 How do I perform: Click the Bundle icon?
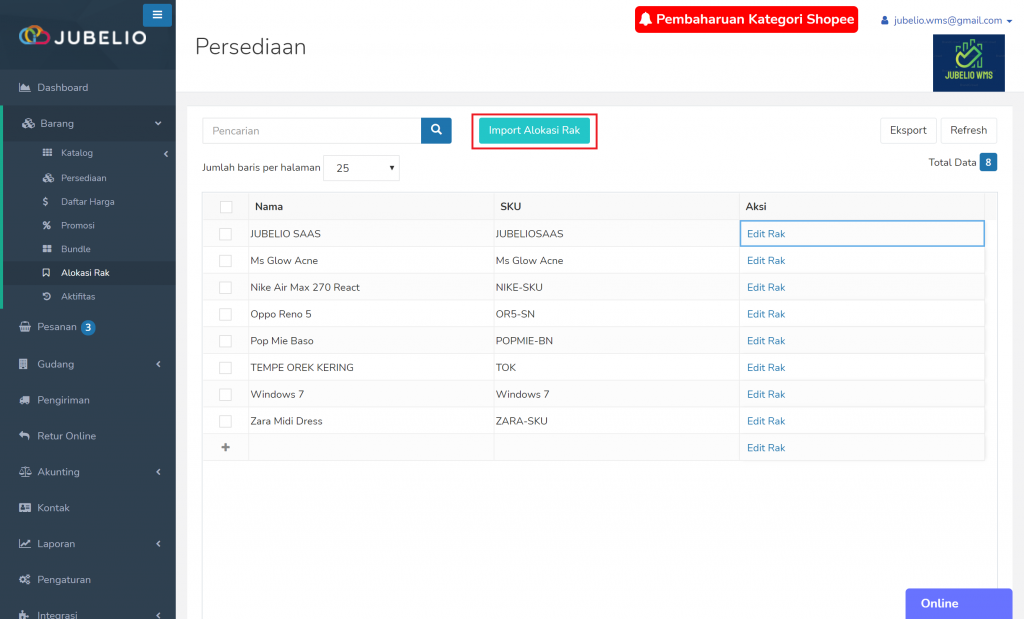click(47, 249)
